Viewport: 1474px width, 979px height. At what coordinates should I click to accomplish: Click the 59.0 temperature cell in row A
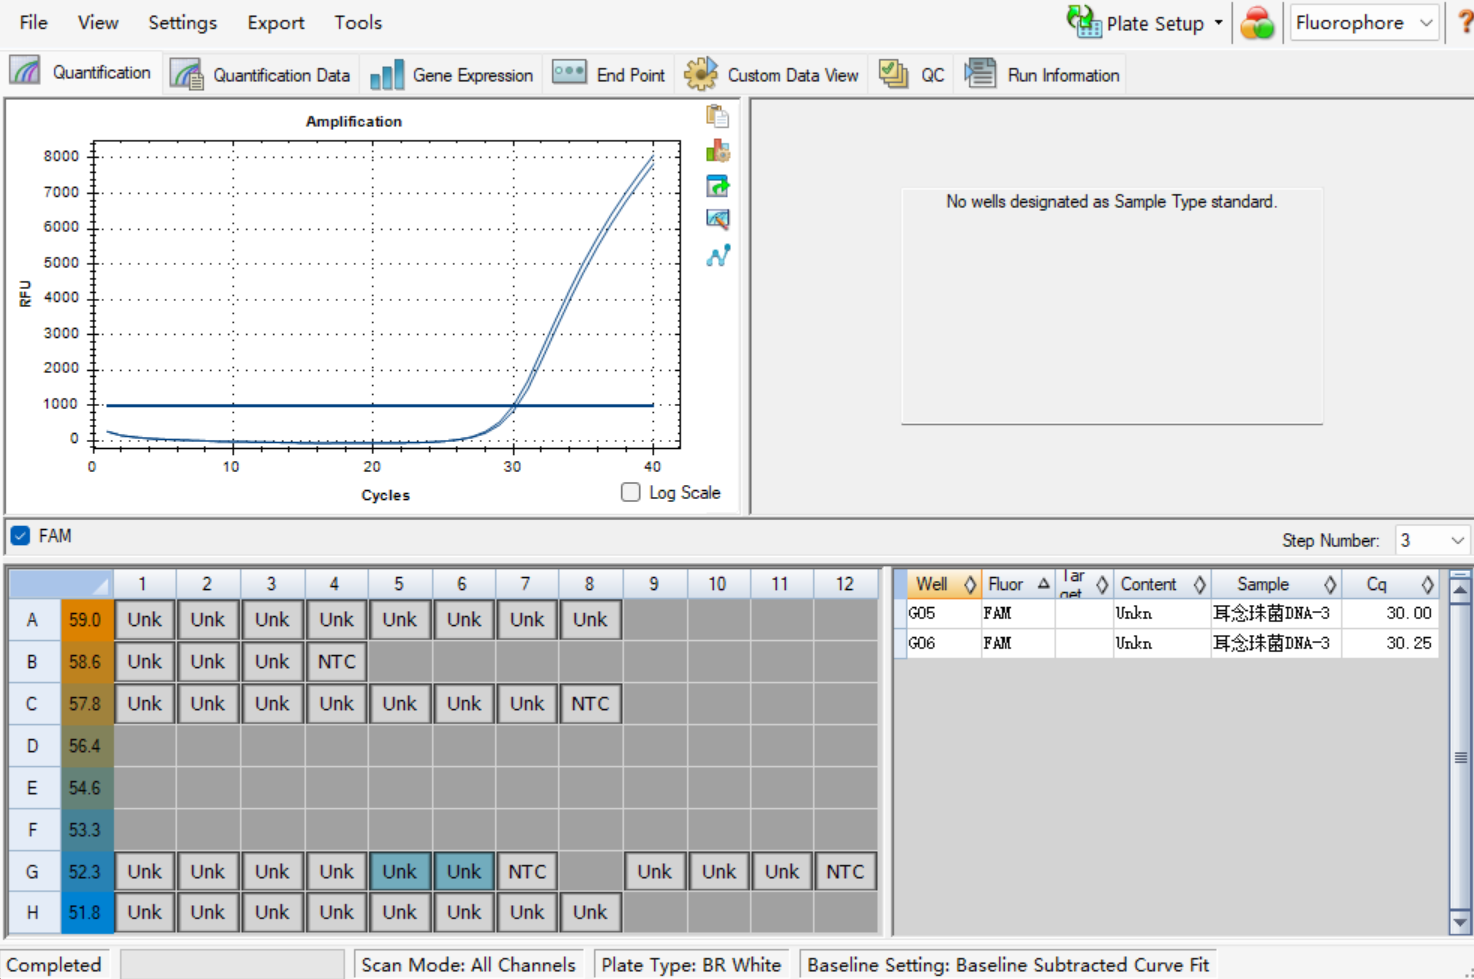tap(86, 620)
